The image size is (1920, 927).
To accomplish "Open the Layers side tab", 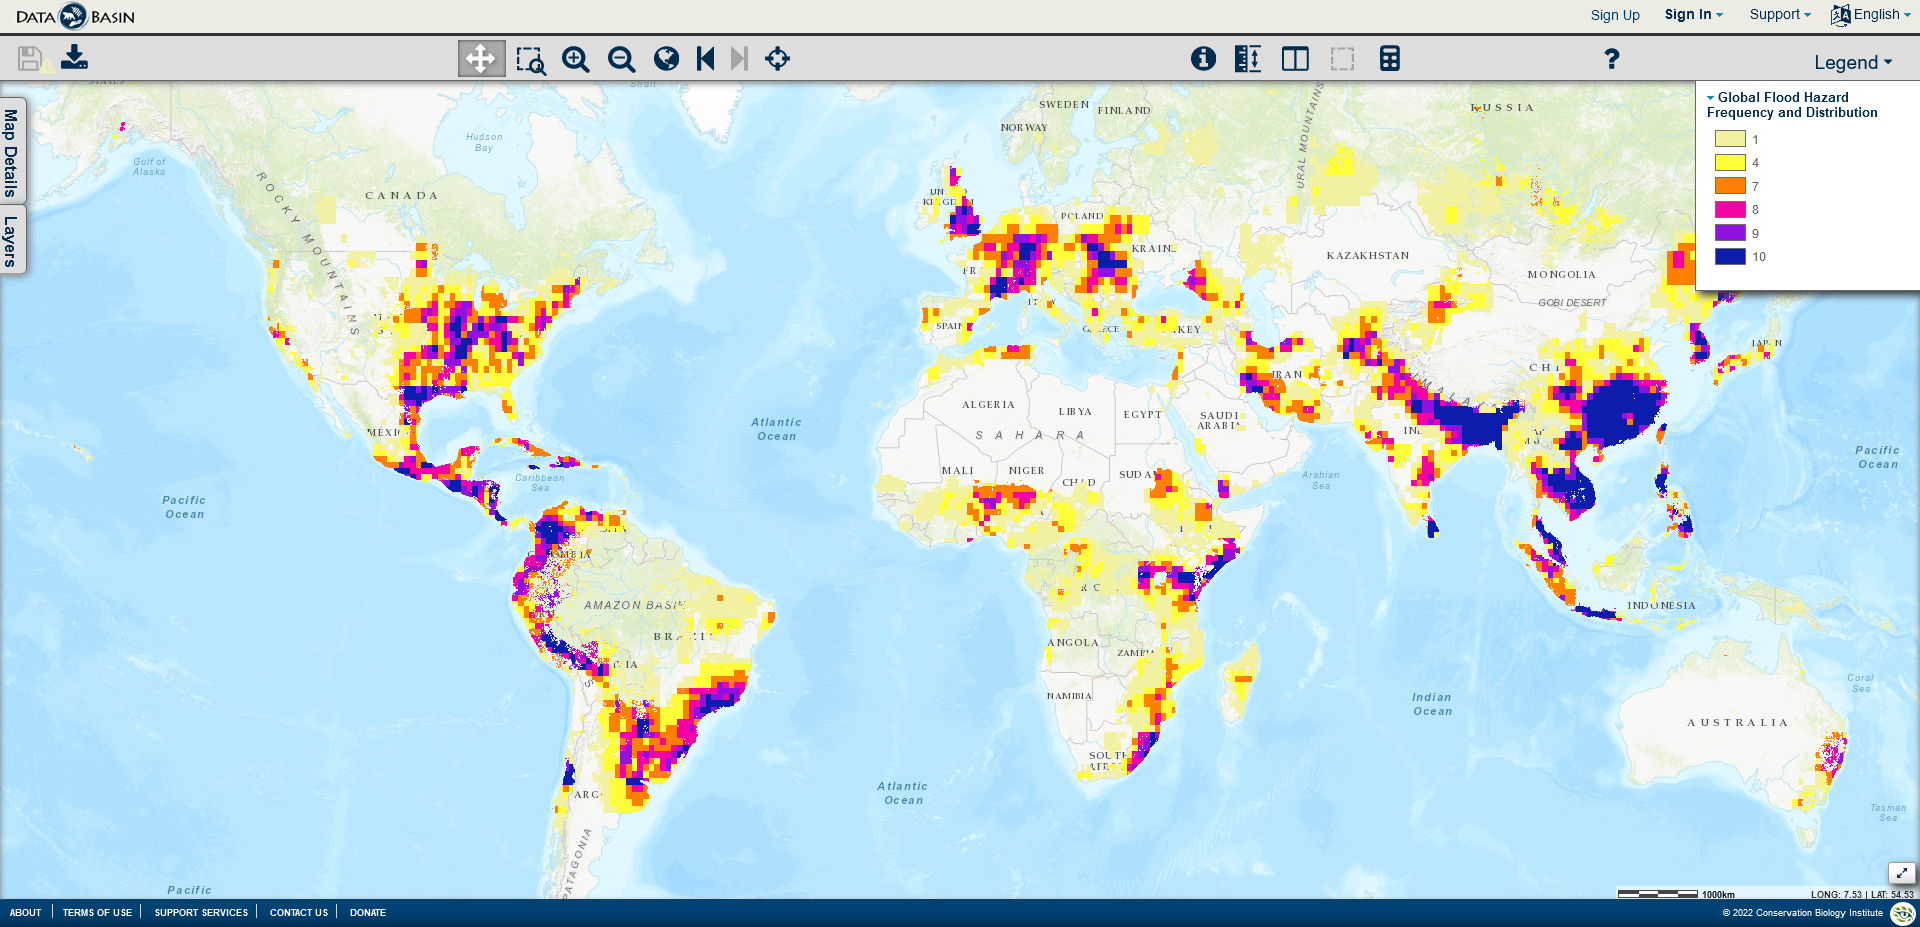I will point(11,241).
